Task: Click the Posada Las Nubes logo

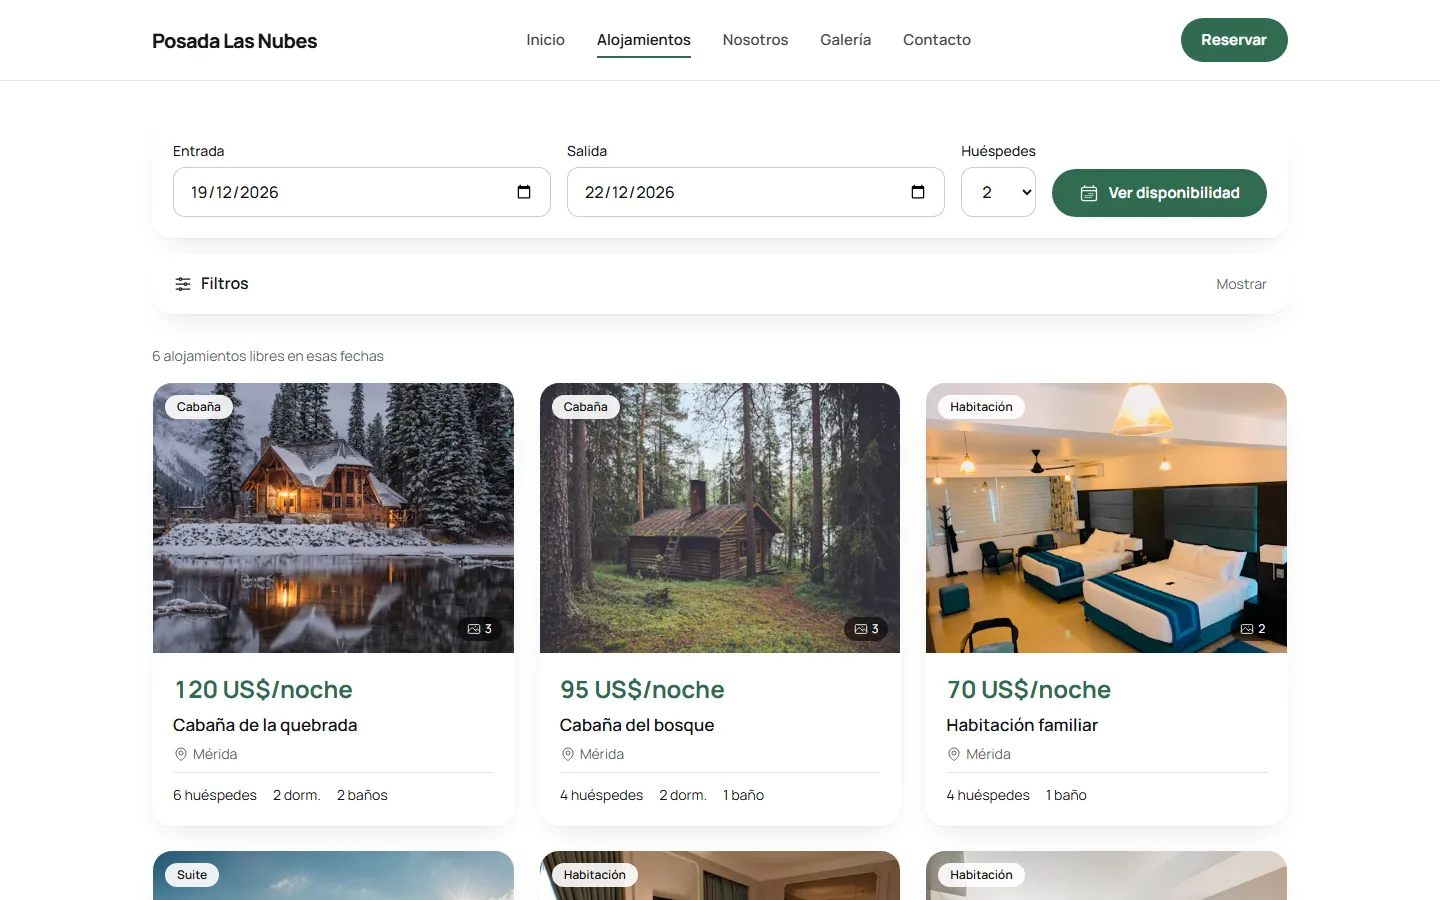Action: coord(235,41)
